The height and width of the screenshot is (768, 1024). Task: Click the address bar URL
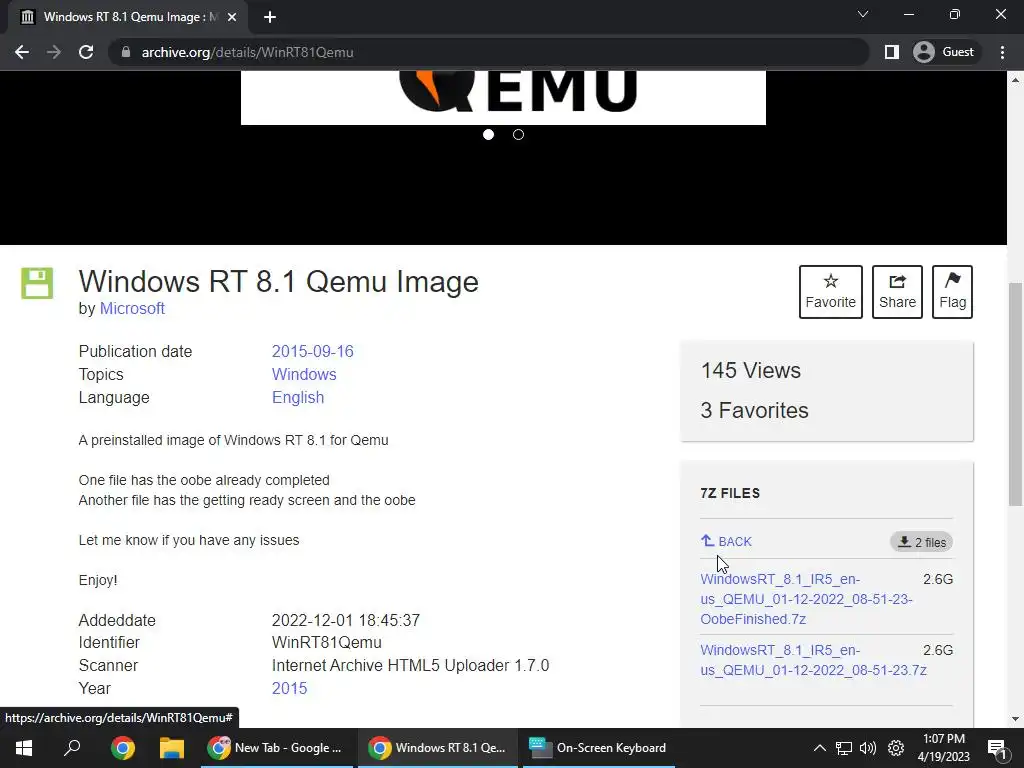[x=248, y=52]
